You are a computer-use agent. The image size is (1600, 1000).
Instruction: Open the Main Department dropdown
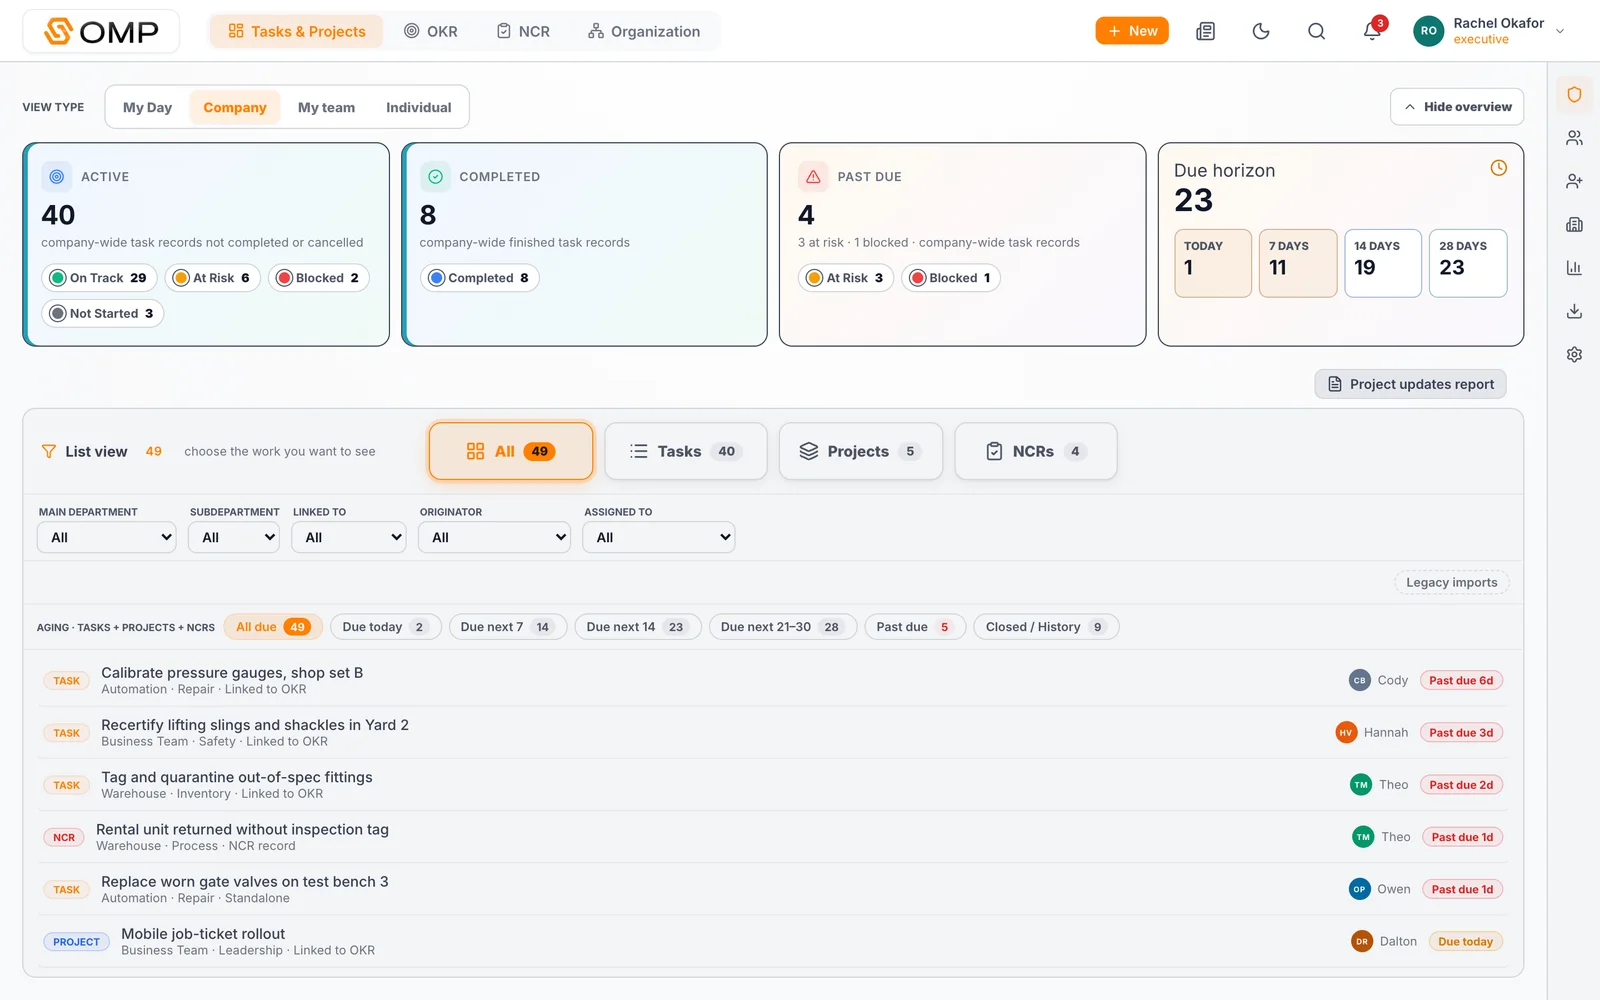[107, 537]
